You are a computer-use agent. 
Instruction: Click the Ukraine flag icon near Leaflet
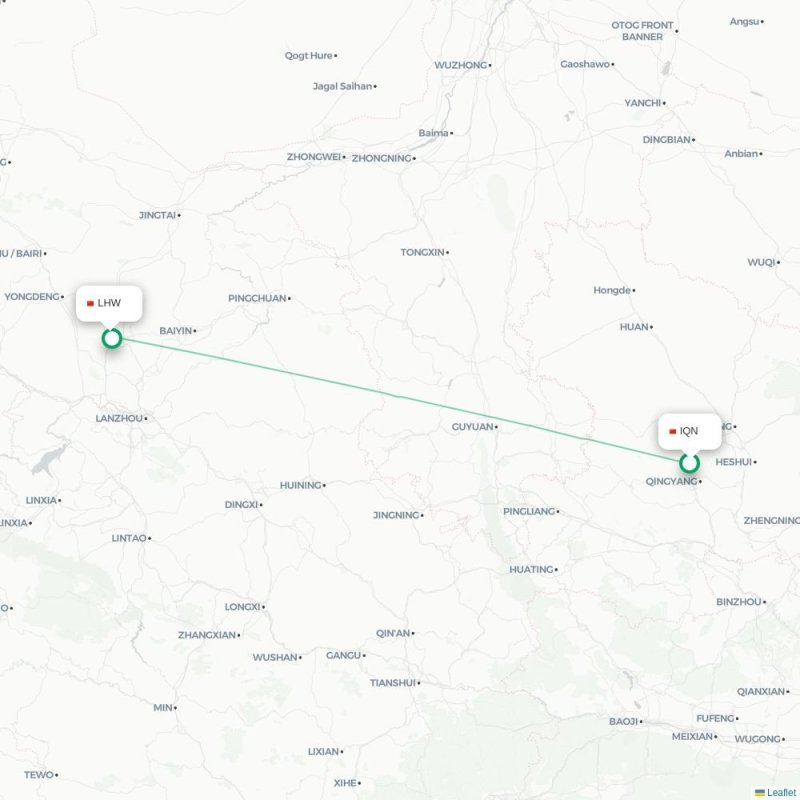[x=760, y=792]
